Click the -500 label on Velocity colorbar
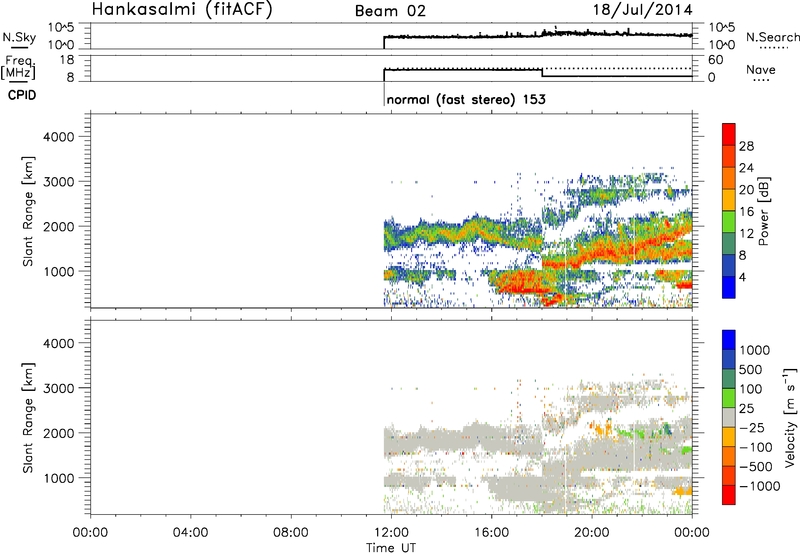This screenshot has width=800, height=554. point(755,466)
